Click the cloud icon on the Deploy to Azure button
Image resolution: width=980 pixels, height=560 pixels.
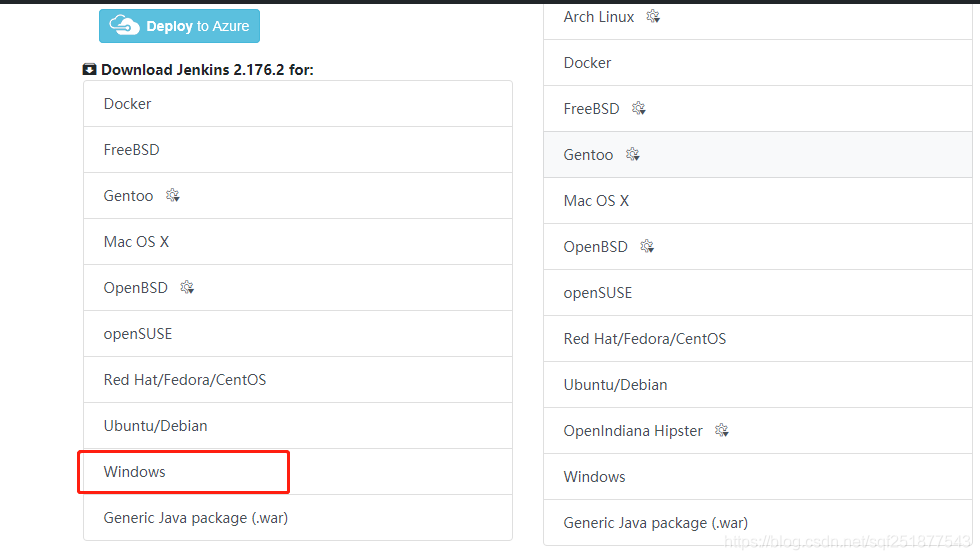(124, 26)
